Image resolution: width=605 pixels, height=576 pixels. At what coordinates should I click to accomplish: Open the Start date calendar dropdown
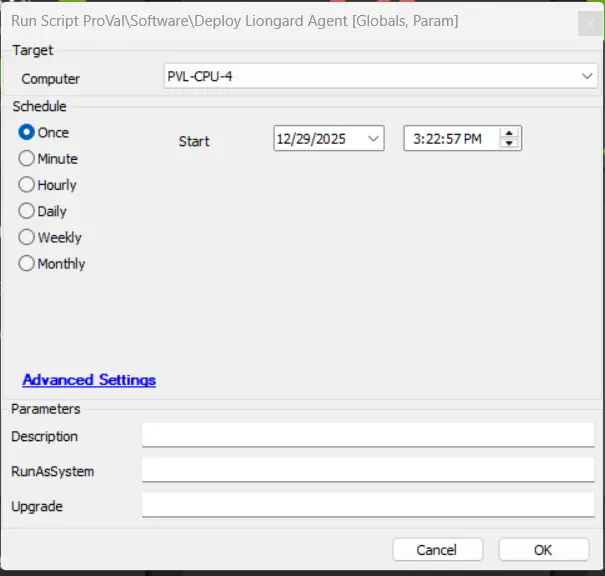tap(374, 139)
